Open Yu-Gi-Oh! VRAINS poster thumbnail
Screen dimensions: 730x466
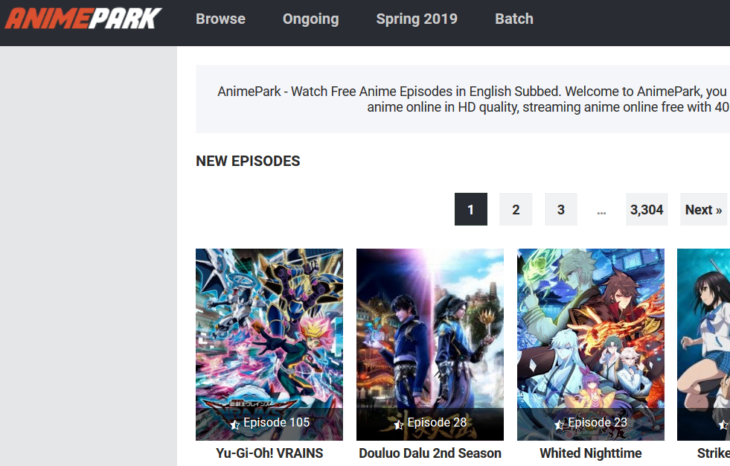point(269,344)
